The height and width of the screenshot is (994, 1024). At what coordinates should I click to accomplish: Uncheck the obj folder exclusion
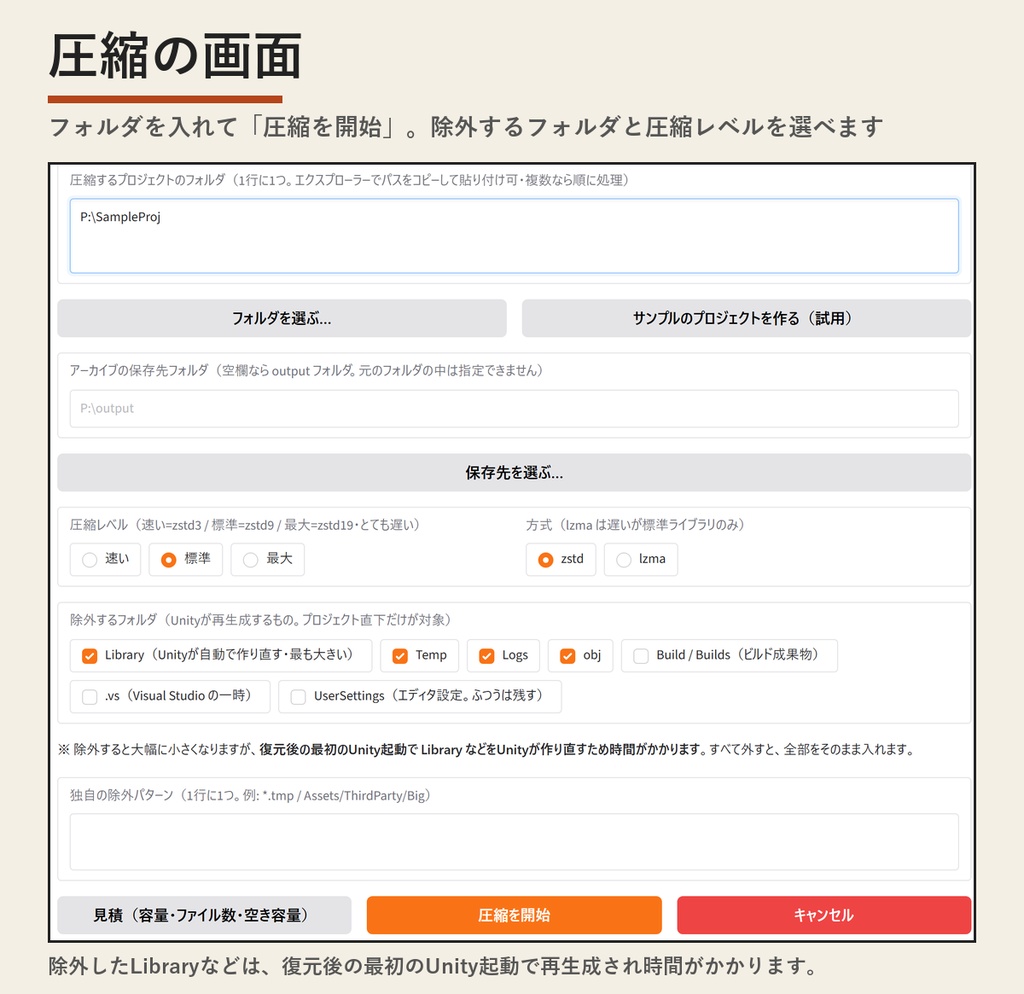[x=568, y=656]
